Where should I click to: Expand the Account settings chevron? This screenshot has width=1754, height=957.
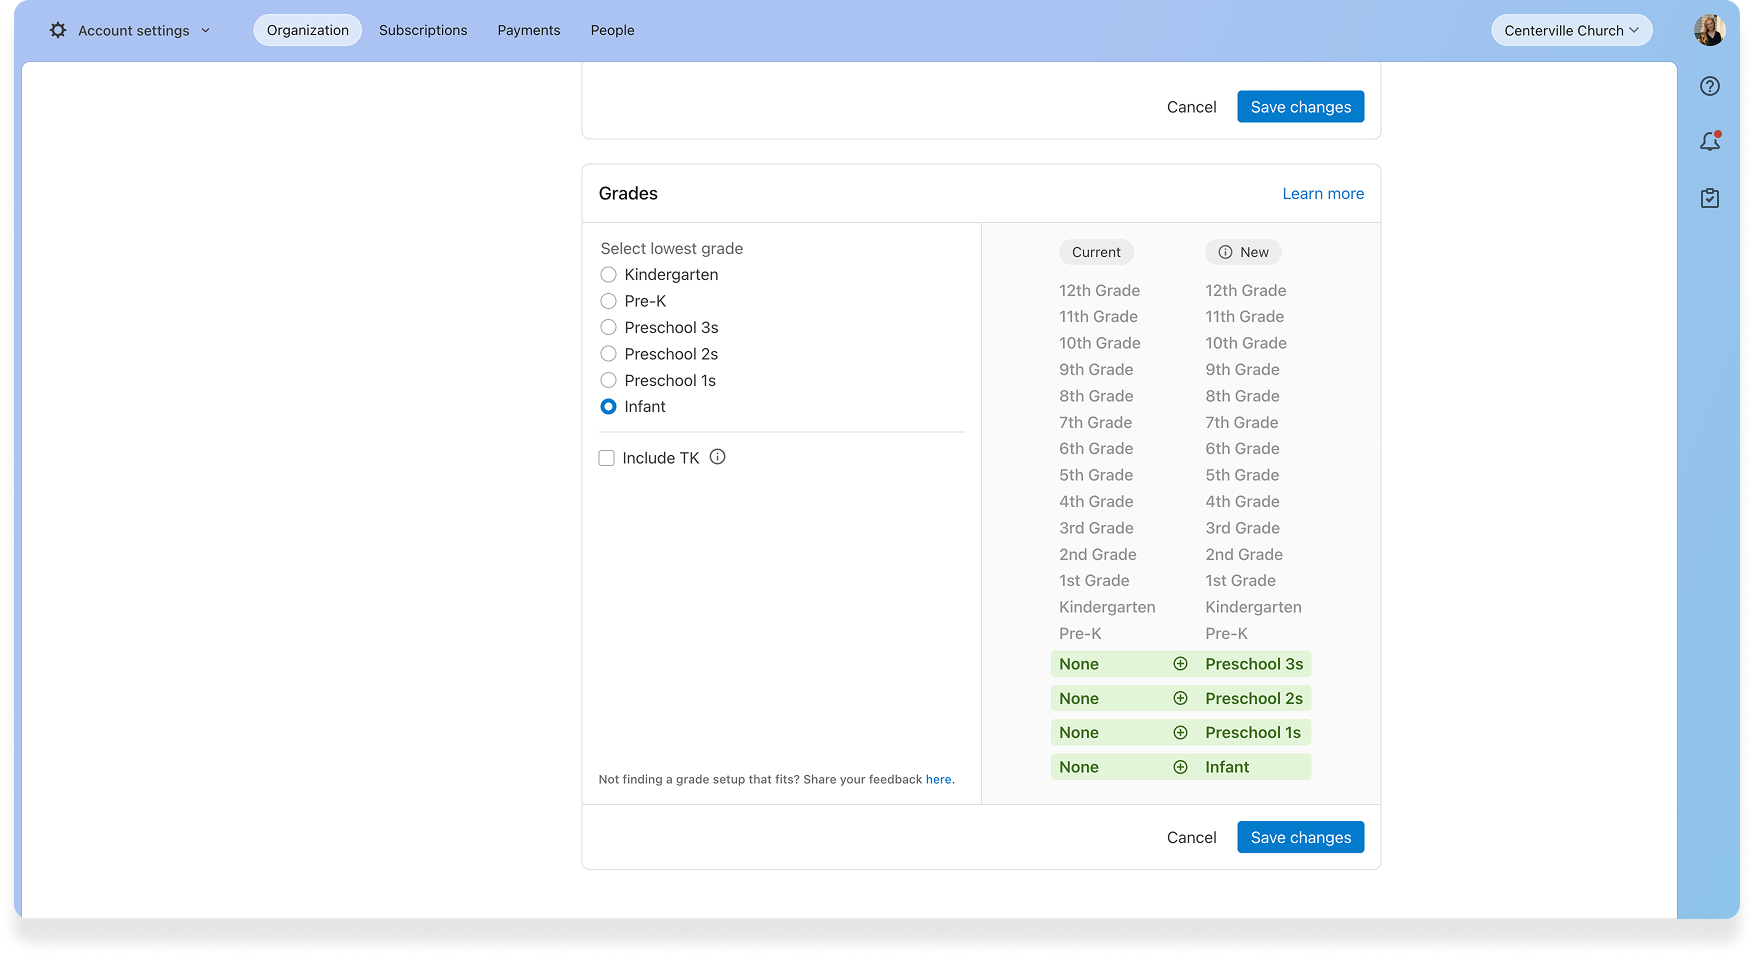point(206,30)
